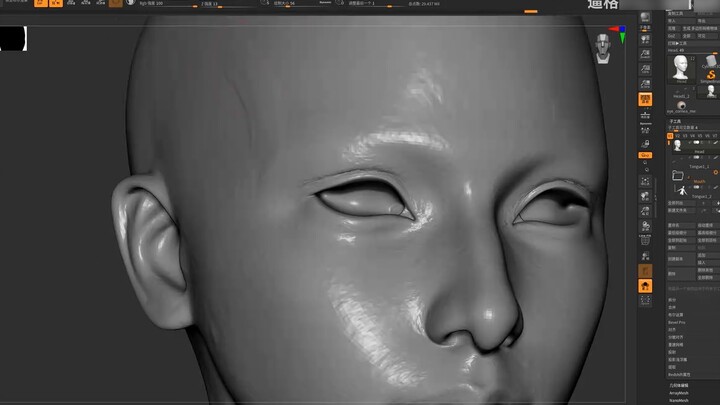
Task: Expand the NanoMesh section
Action: 680,401
